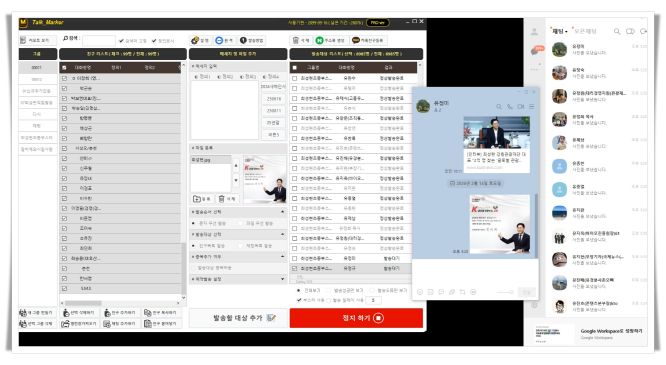Start a voice call from the chat window
This screenshot has width=666, height=365.
click(510, 107)
